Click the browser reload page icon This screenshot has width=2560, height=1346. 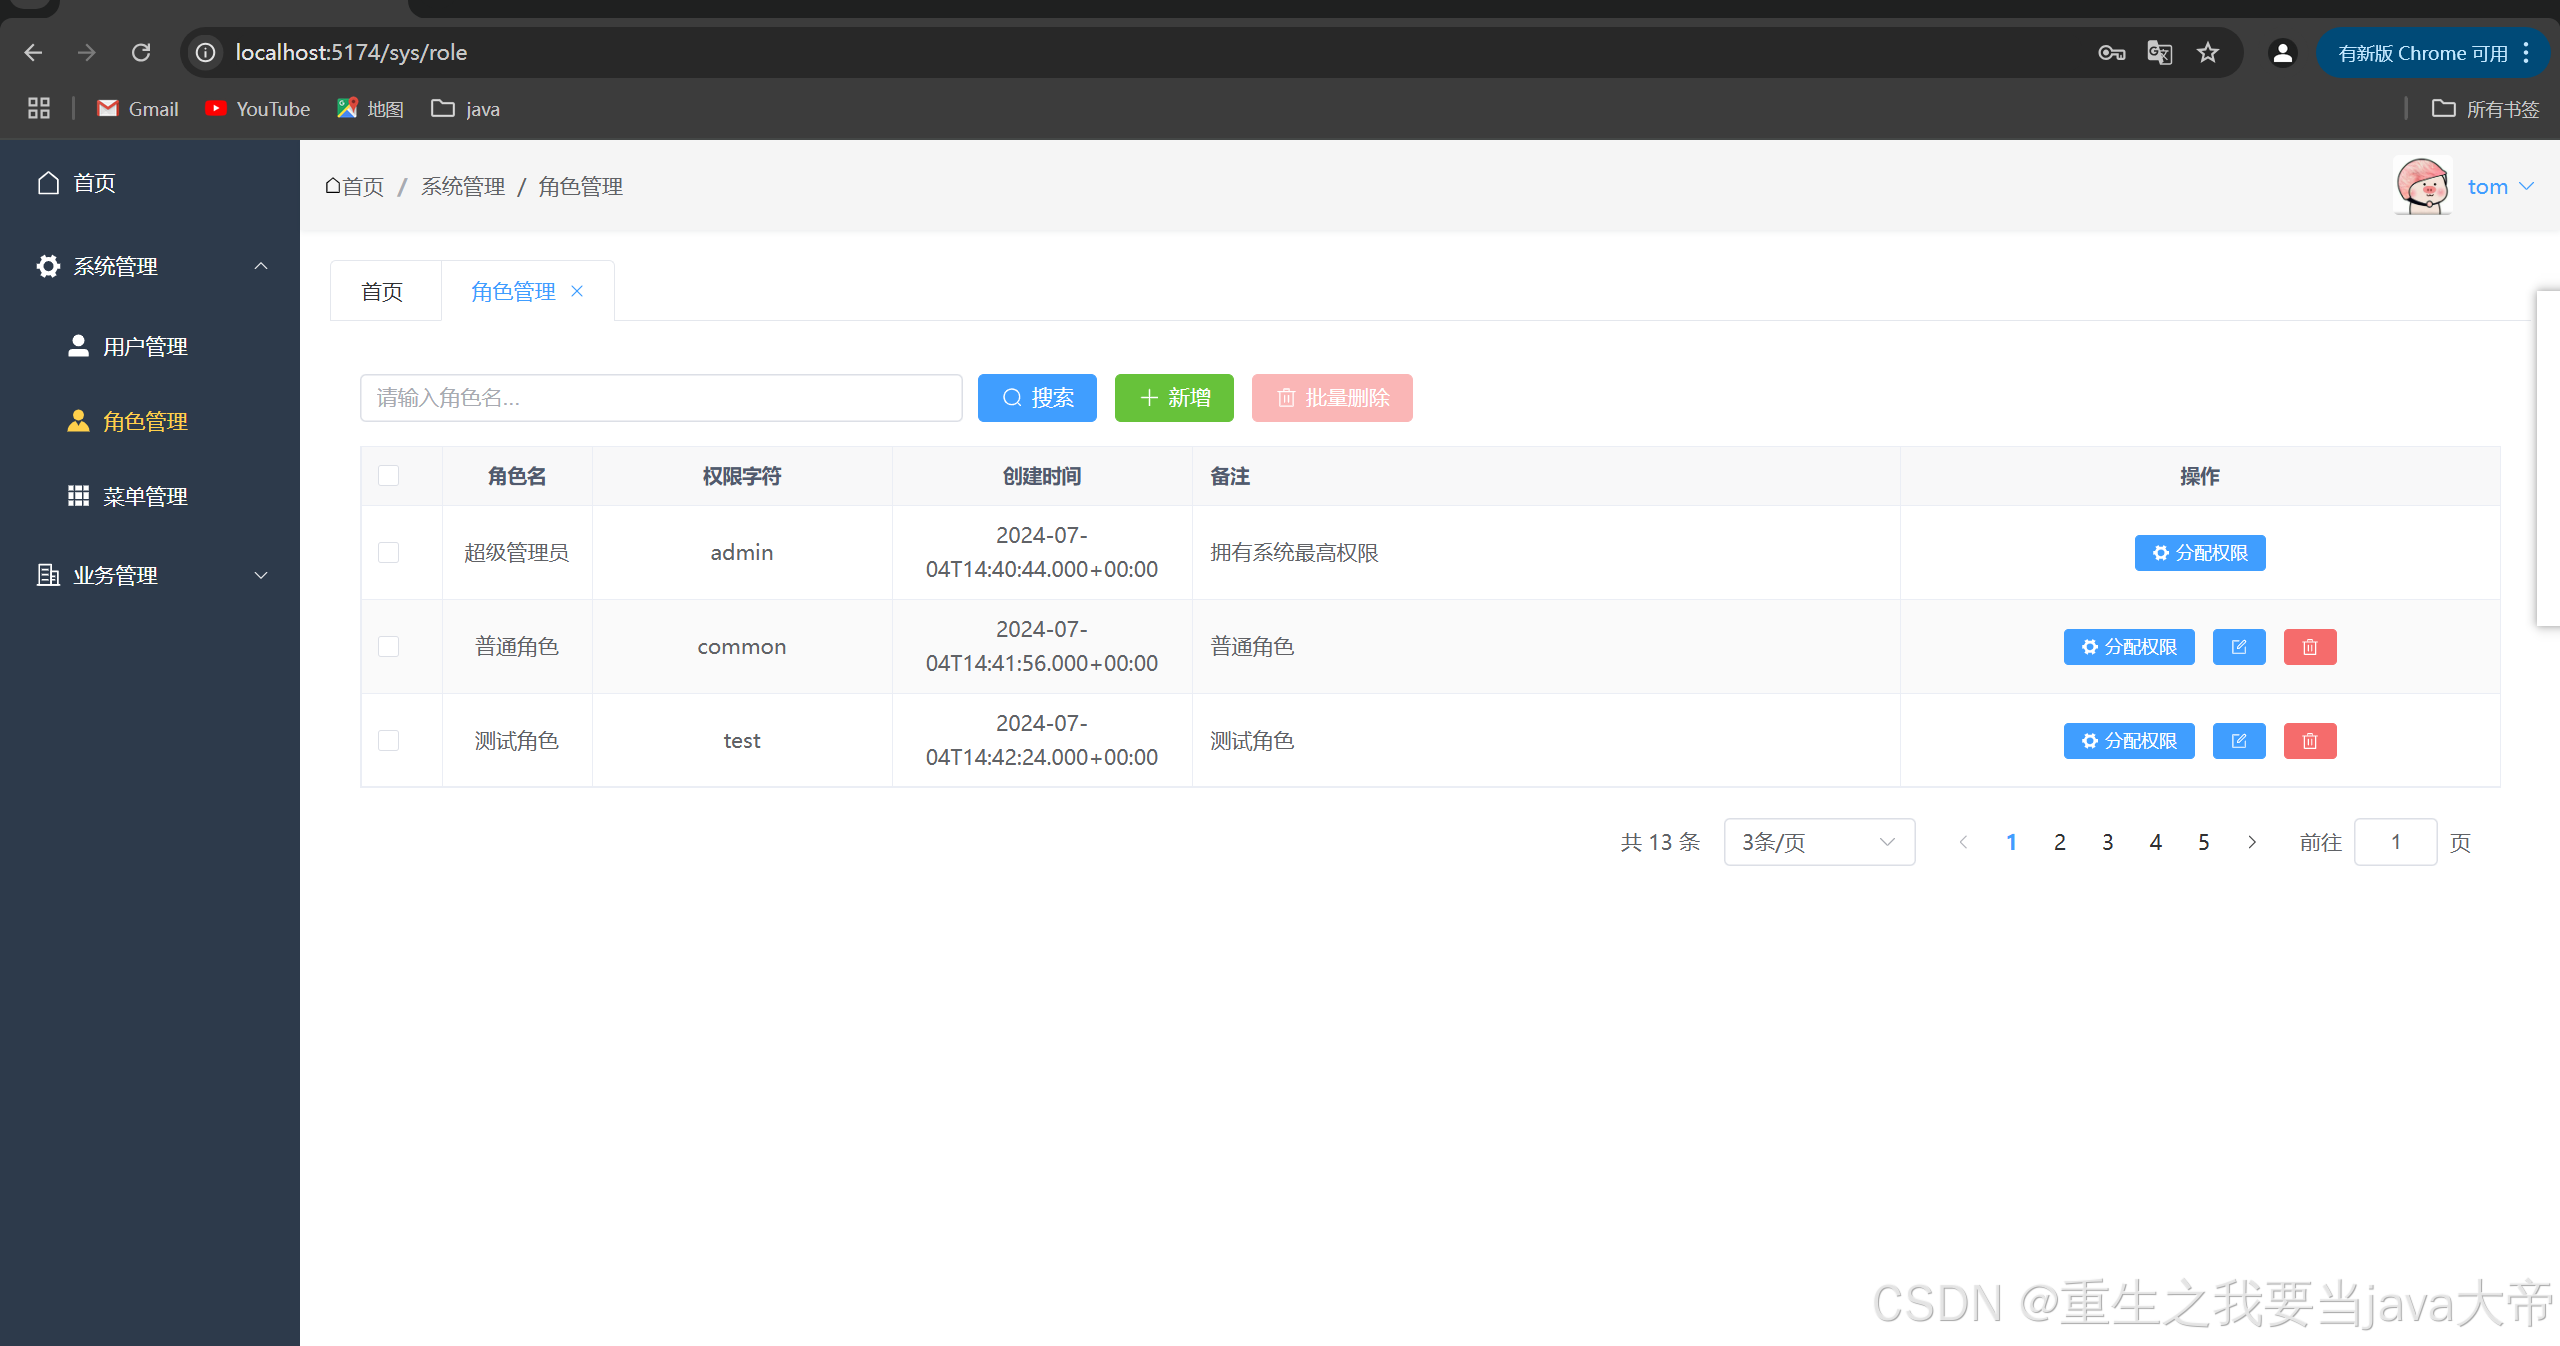click(x=141, y=52)
